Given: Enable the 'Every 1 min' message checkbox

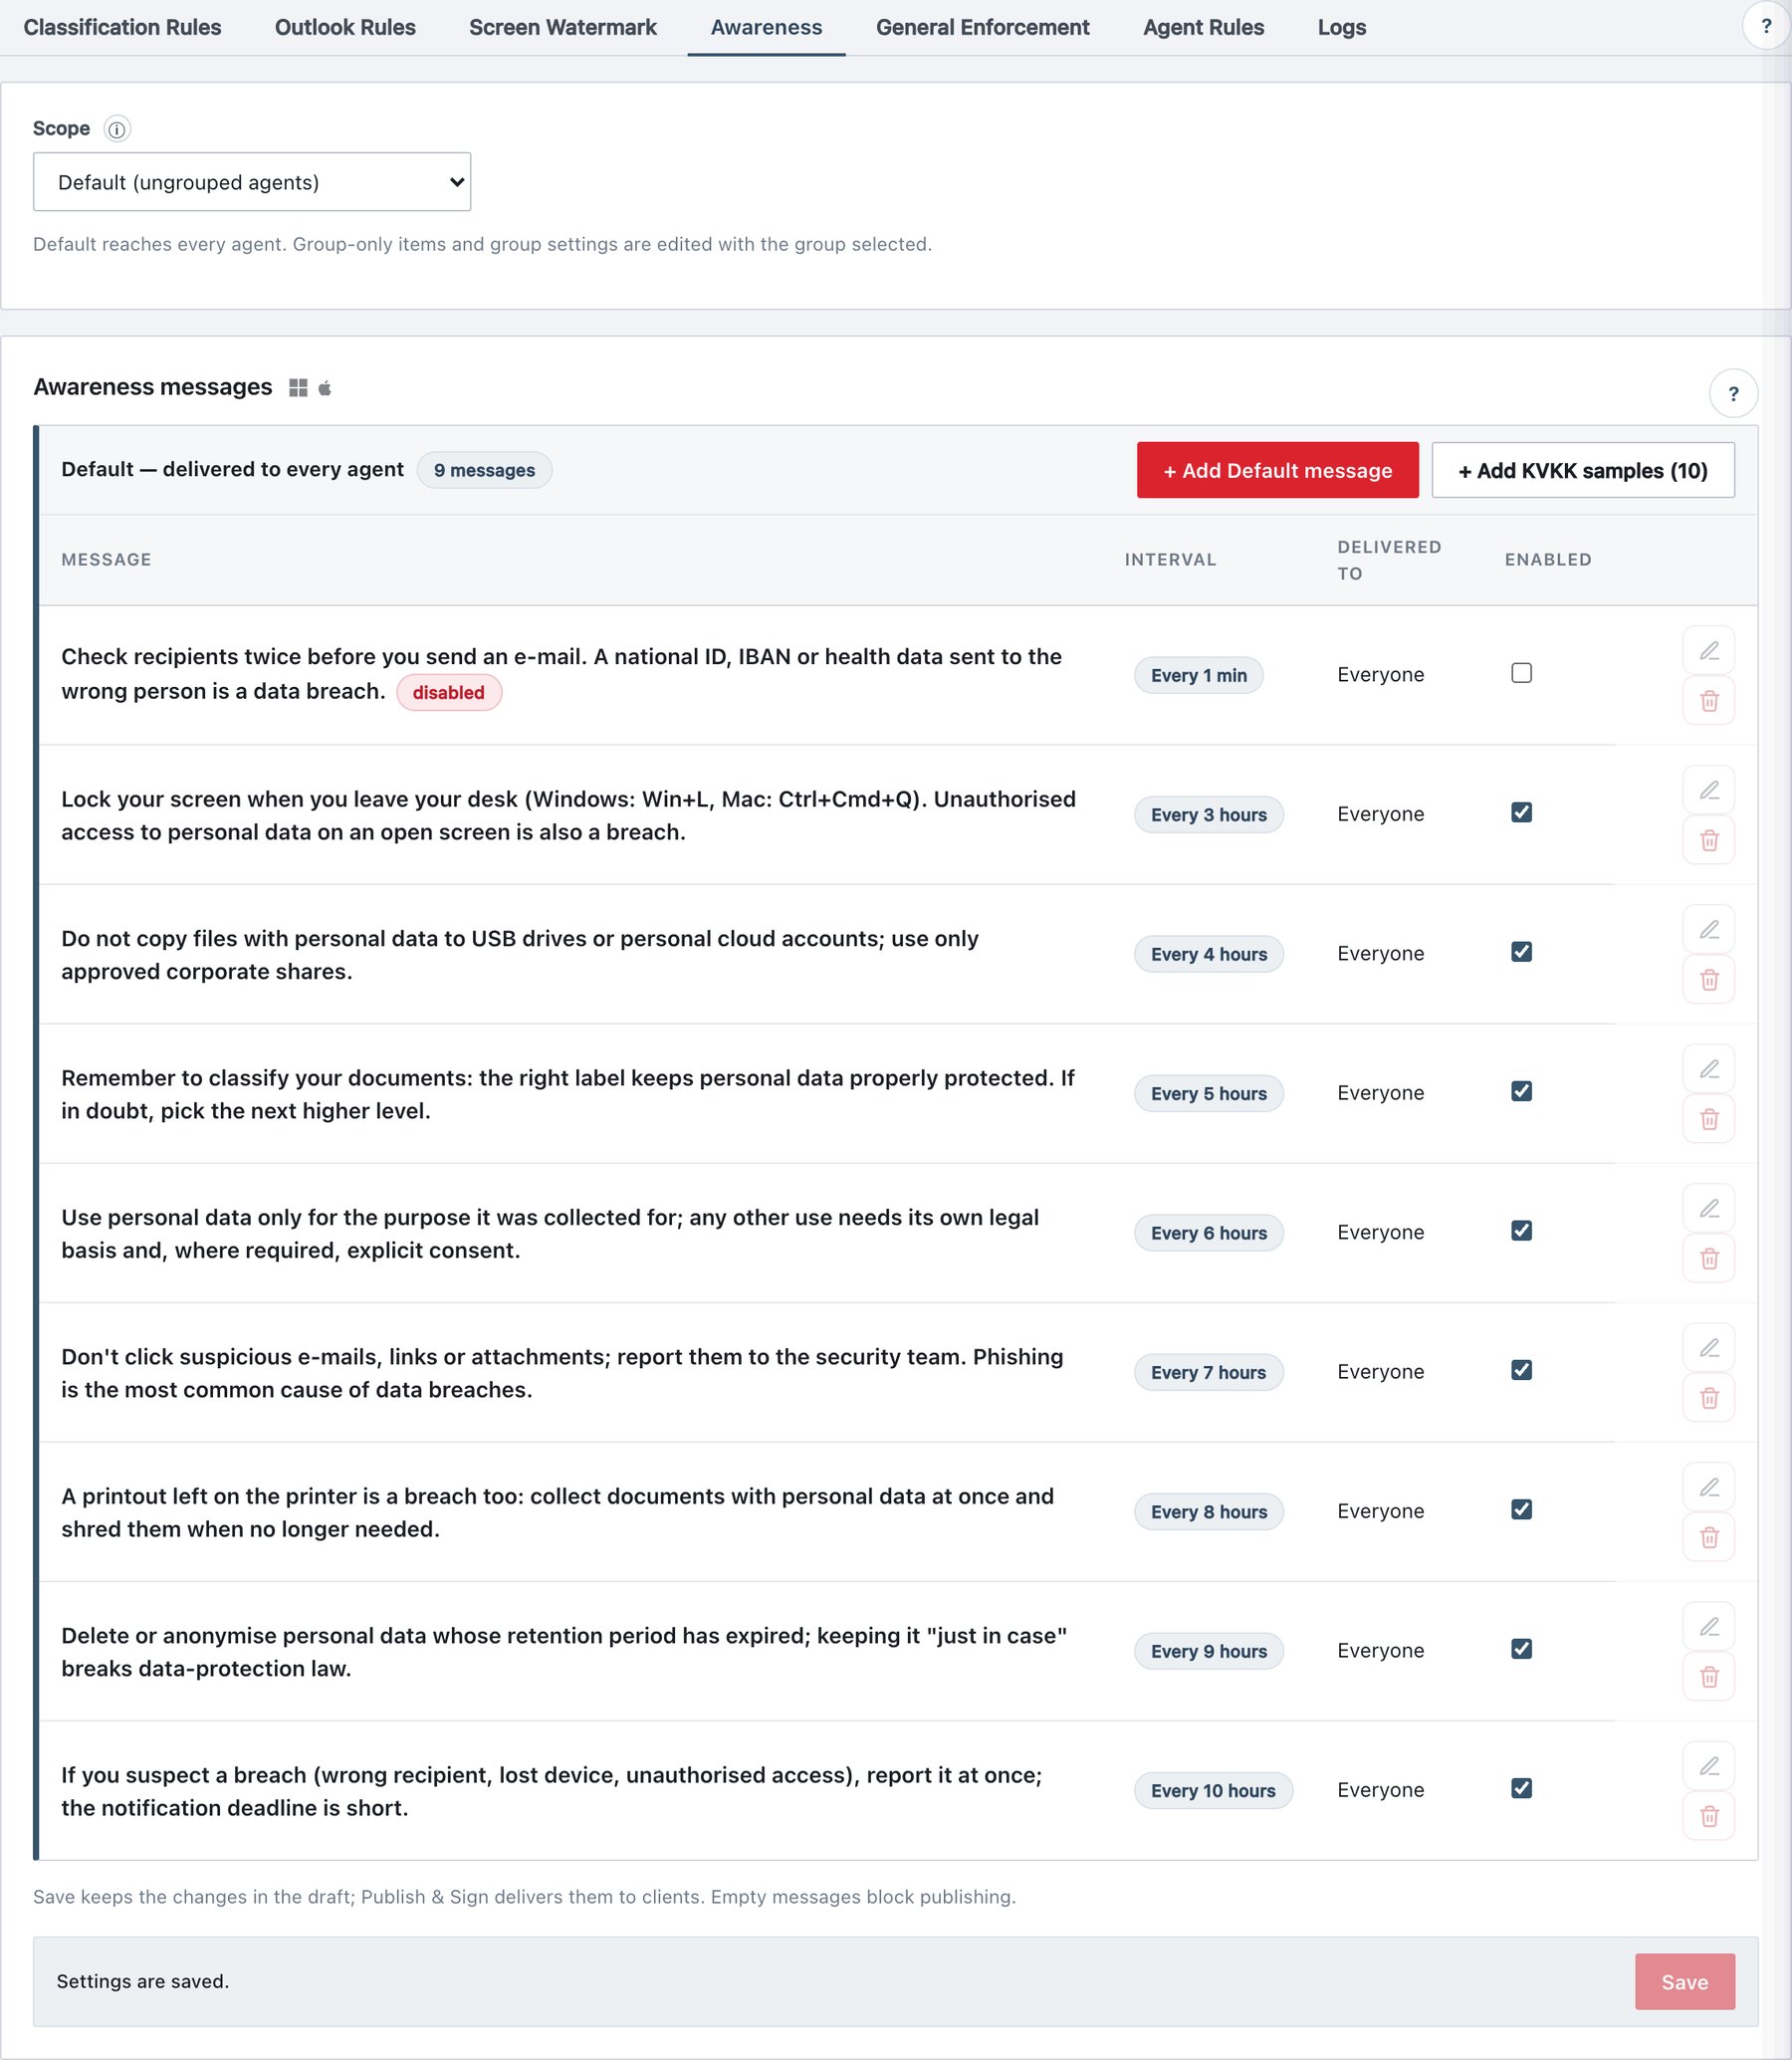Looking at the screenshot, I should point(1521,673).
